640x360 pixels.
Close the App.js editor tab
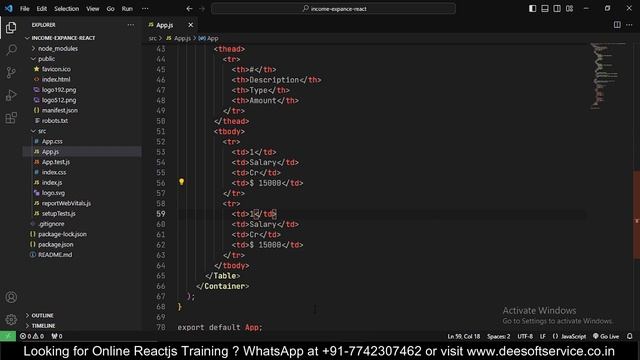191,25
